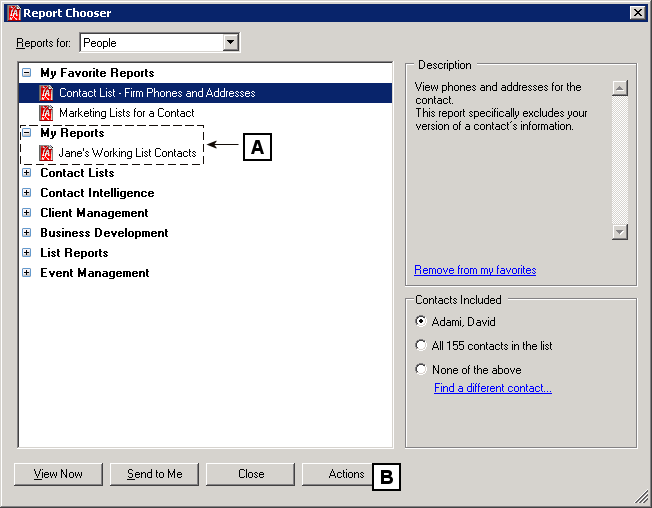Click the Find a different contact link
This screenshot has height=508, width=652.
point(493,388)
